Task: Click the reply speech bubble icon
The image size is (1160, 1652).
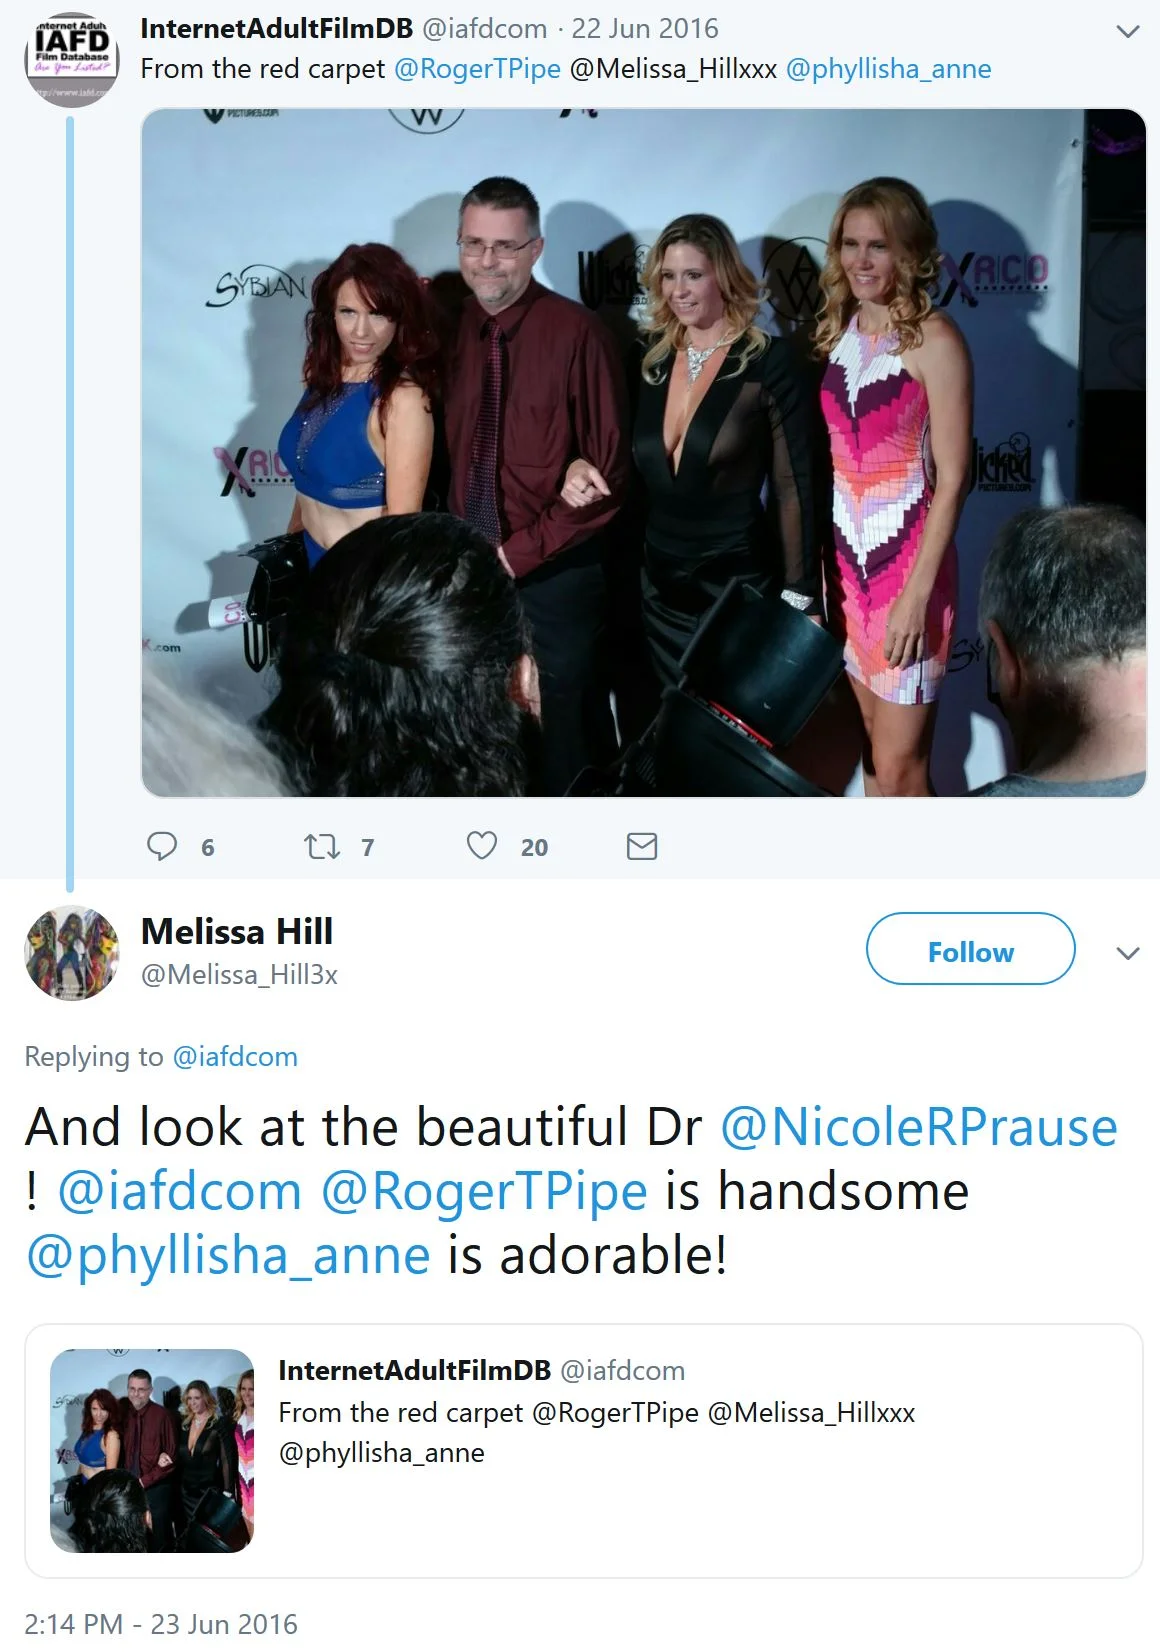Action: coord(162,846)
